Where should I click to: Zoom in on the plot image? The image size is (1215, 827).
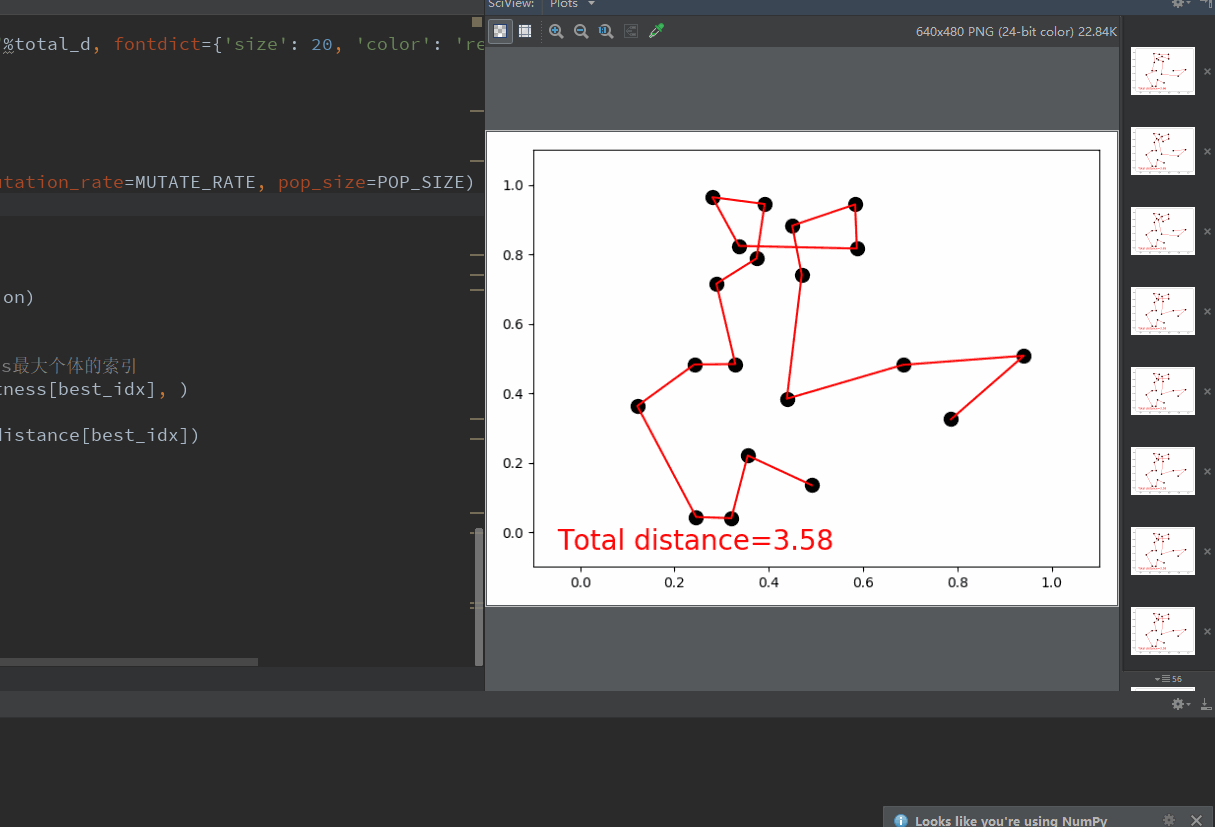556,32
